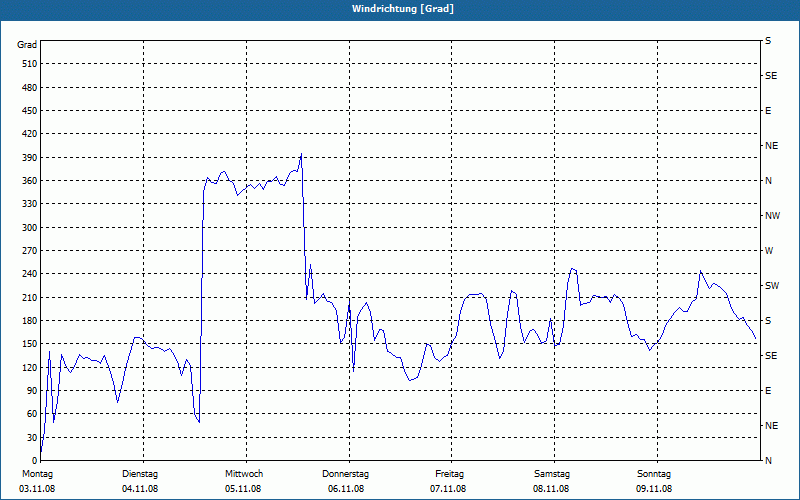Select the Dienstag day label

point(140,474)
